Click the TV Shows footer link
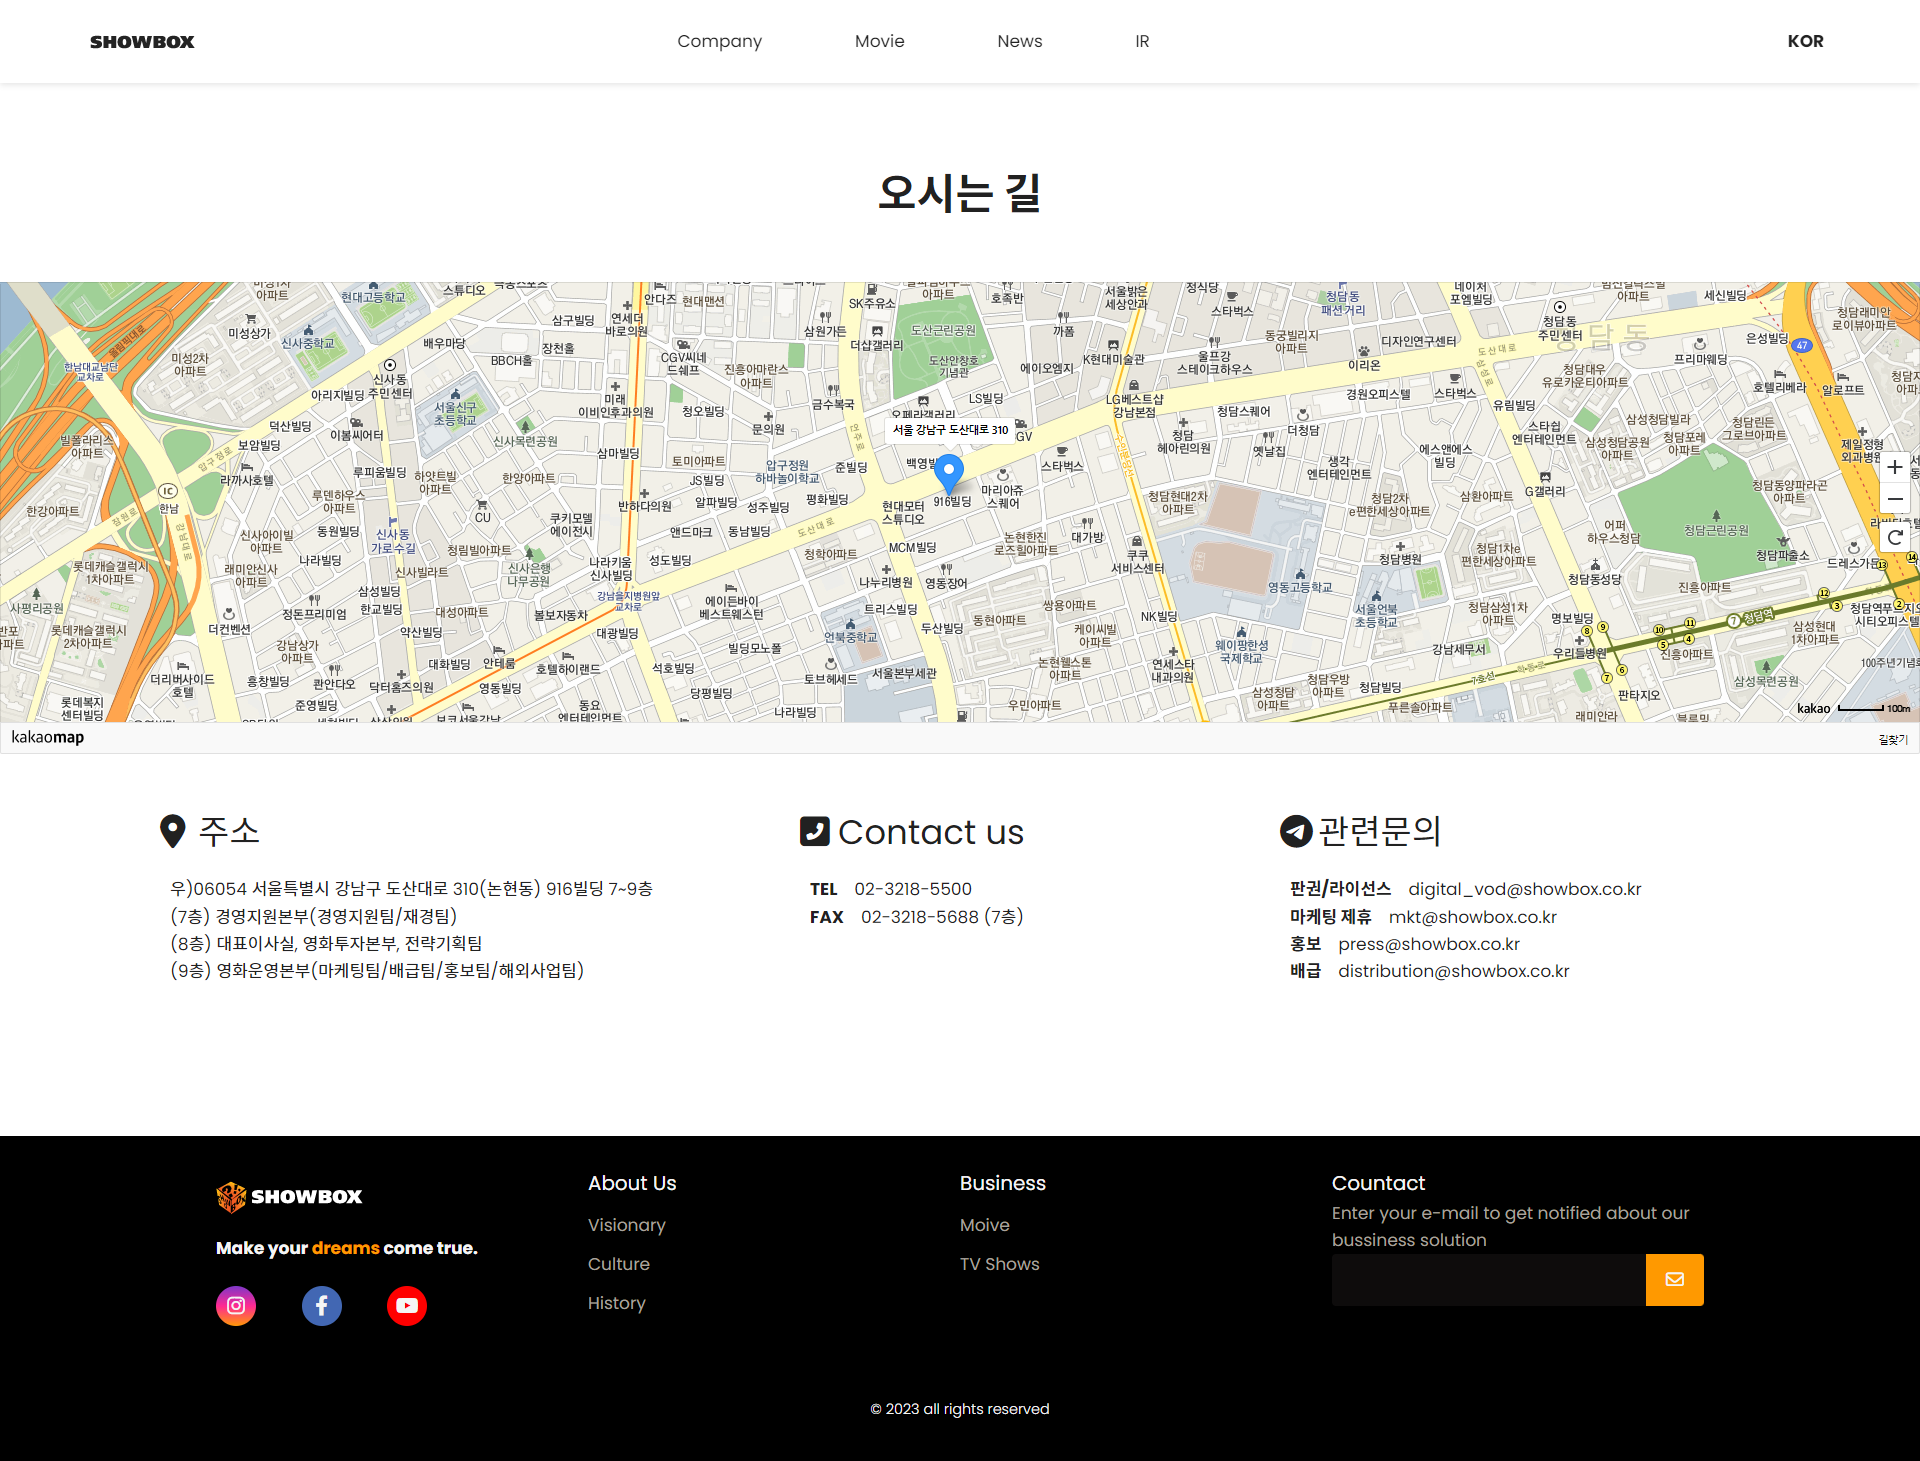1920x1461 pixels. point(999,1264)
